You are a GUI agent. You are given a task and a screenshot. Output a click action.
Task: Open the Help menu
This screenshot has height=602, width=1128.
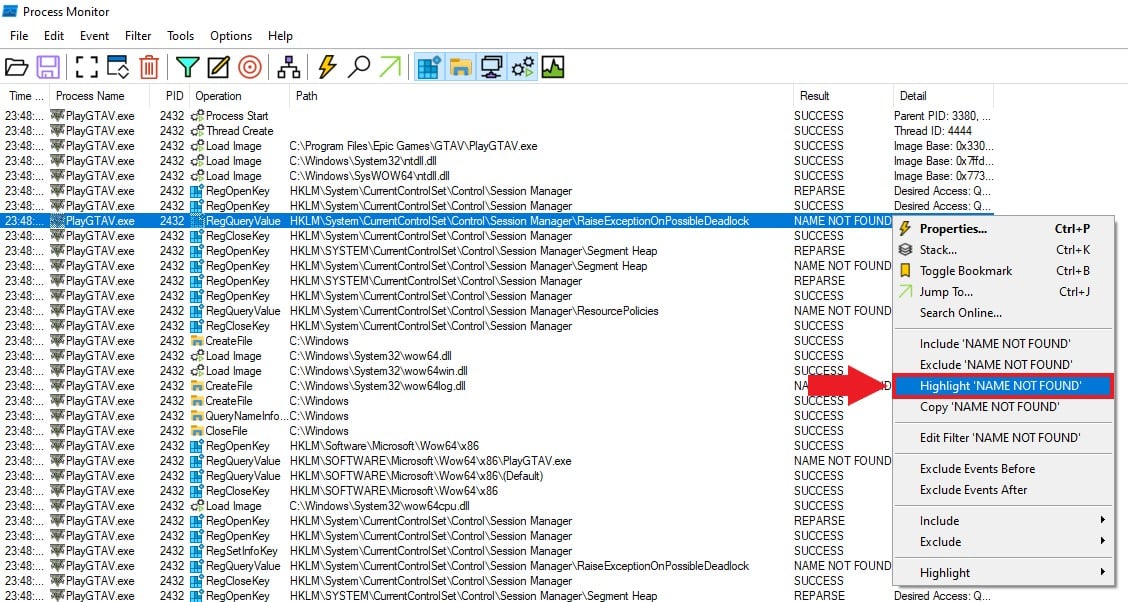pos(281,36)
